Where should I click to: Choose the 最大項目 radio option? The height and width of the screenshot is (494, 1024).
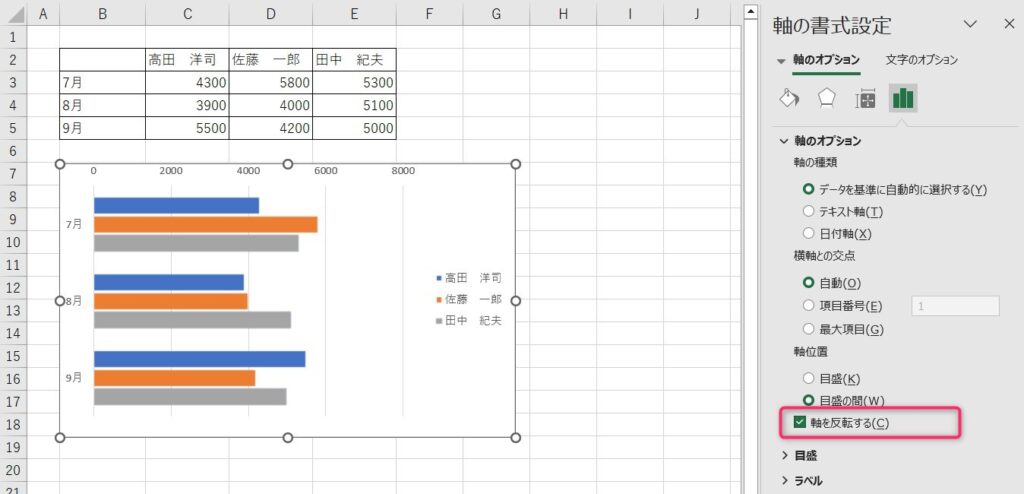pyautogui.click(x=808, y=329)
